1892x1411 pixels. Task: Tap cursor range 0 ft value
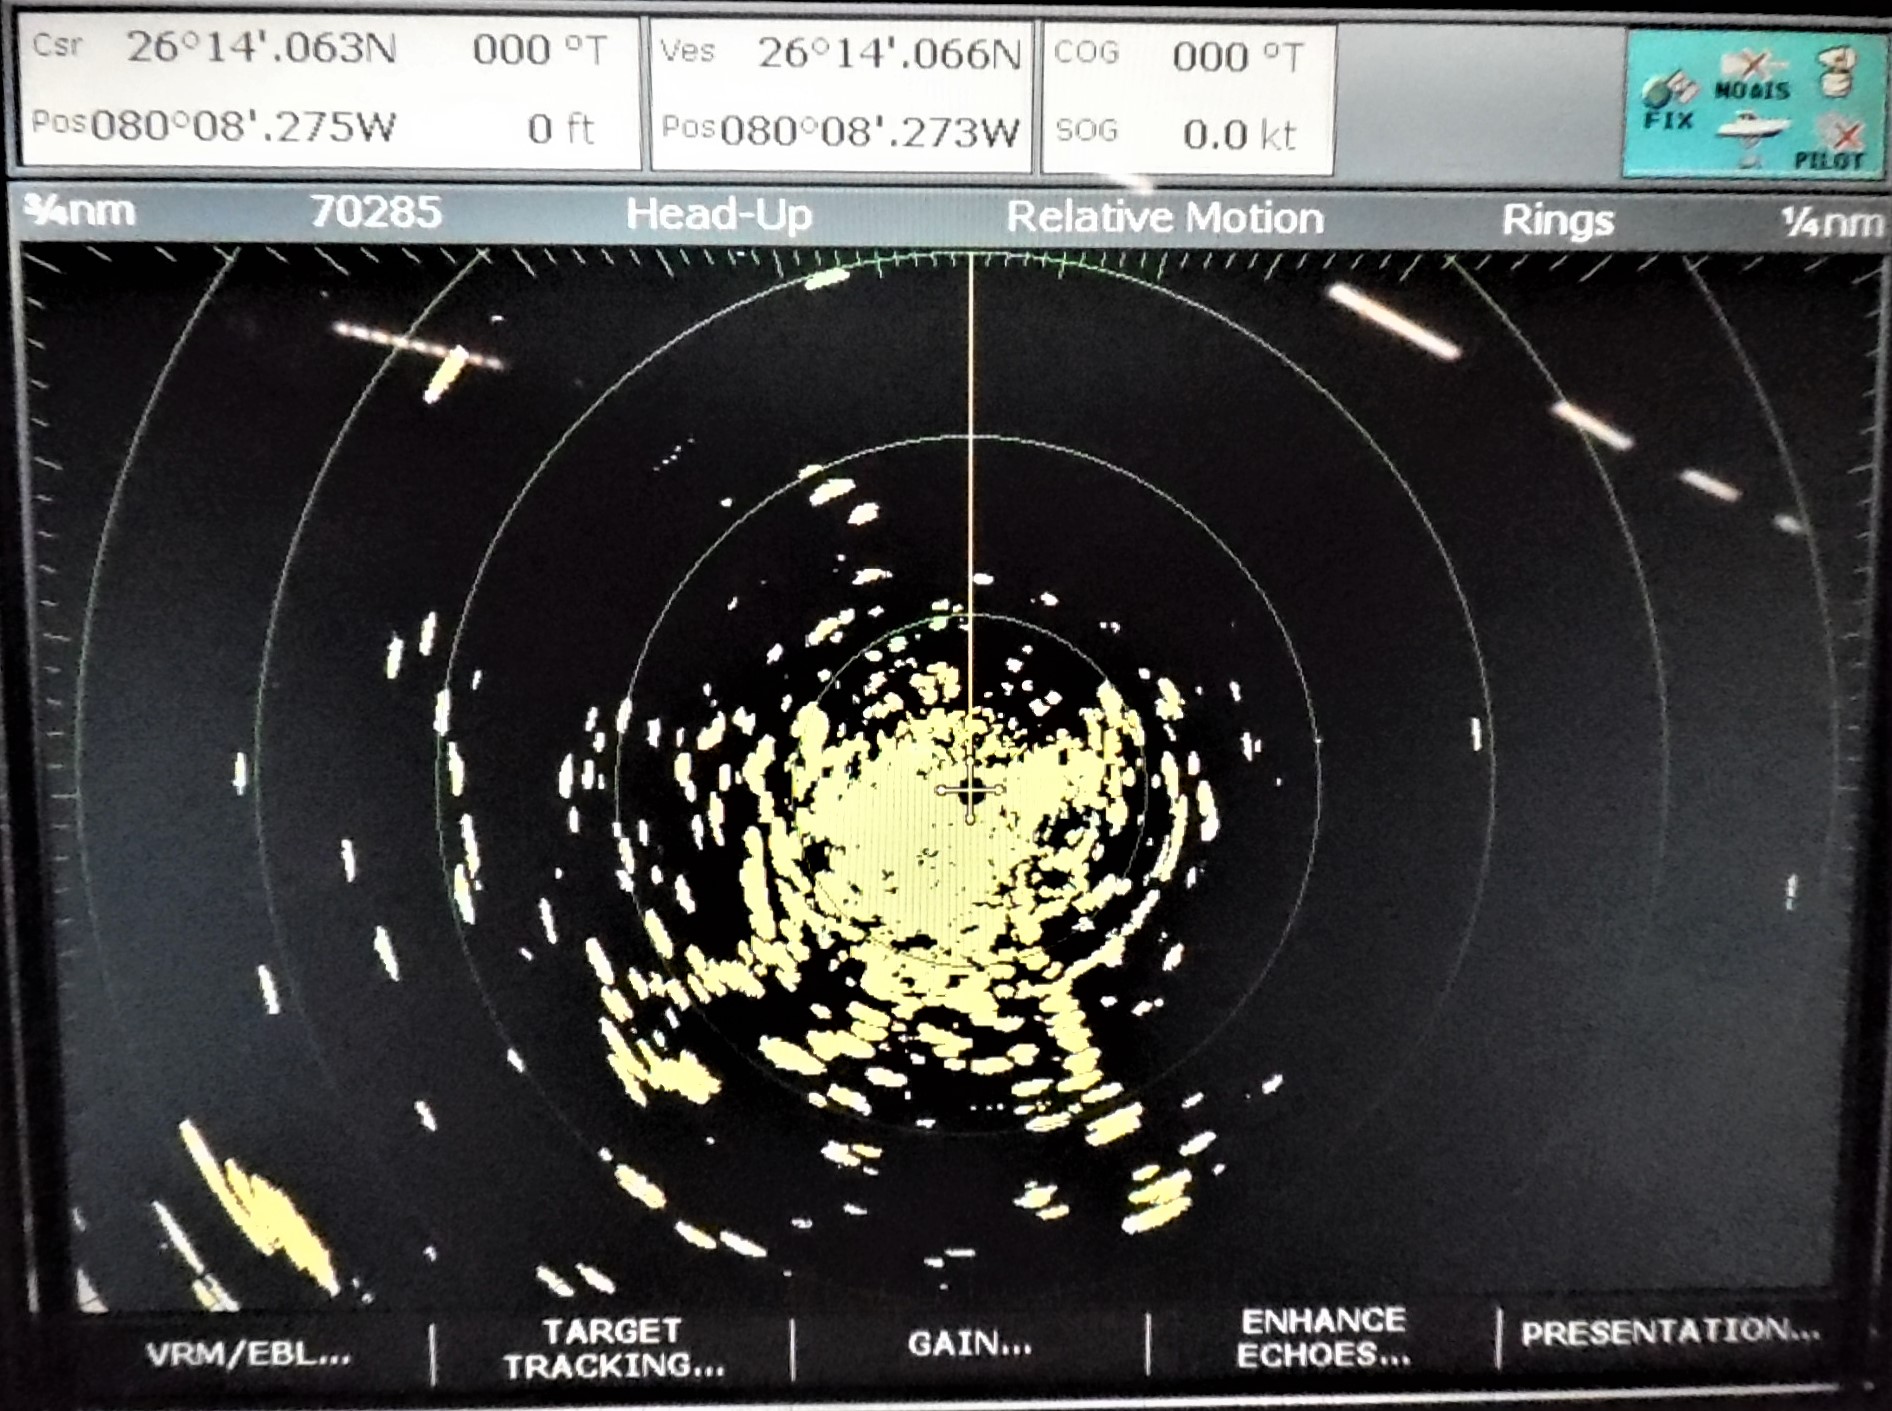pos(560,128)
